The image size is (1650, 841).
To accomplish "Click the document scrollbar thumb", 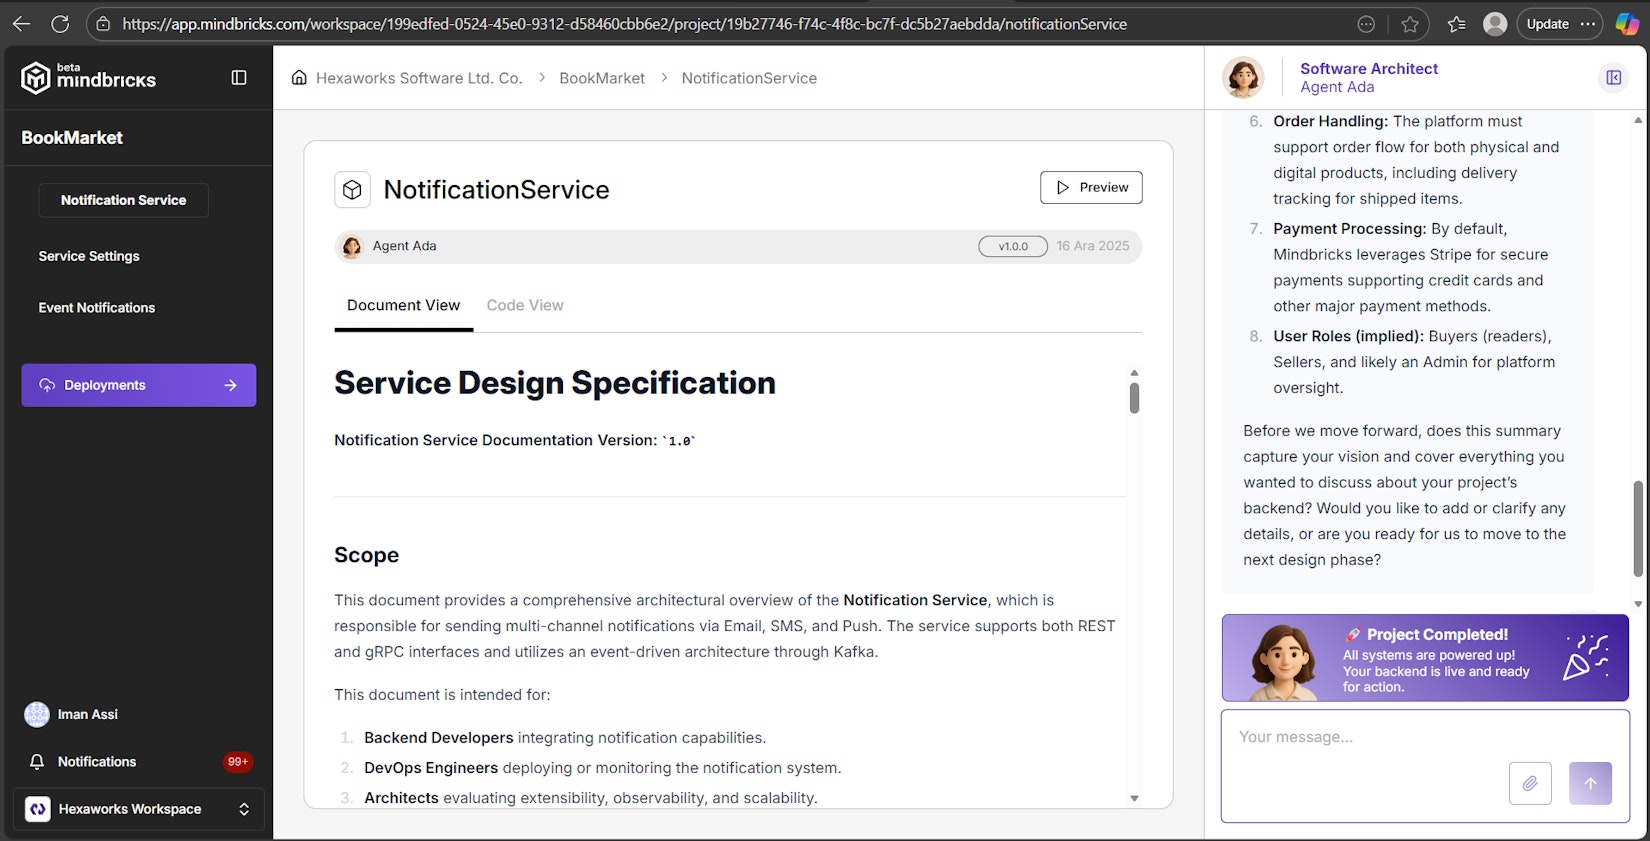I will (x=1134, y=397).
